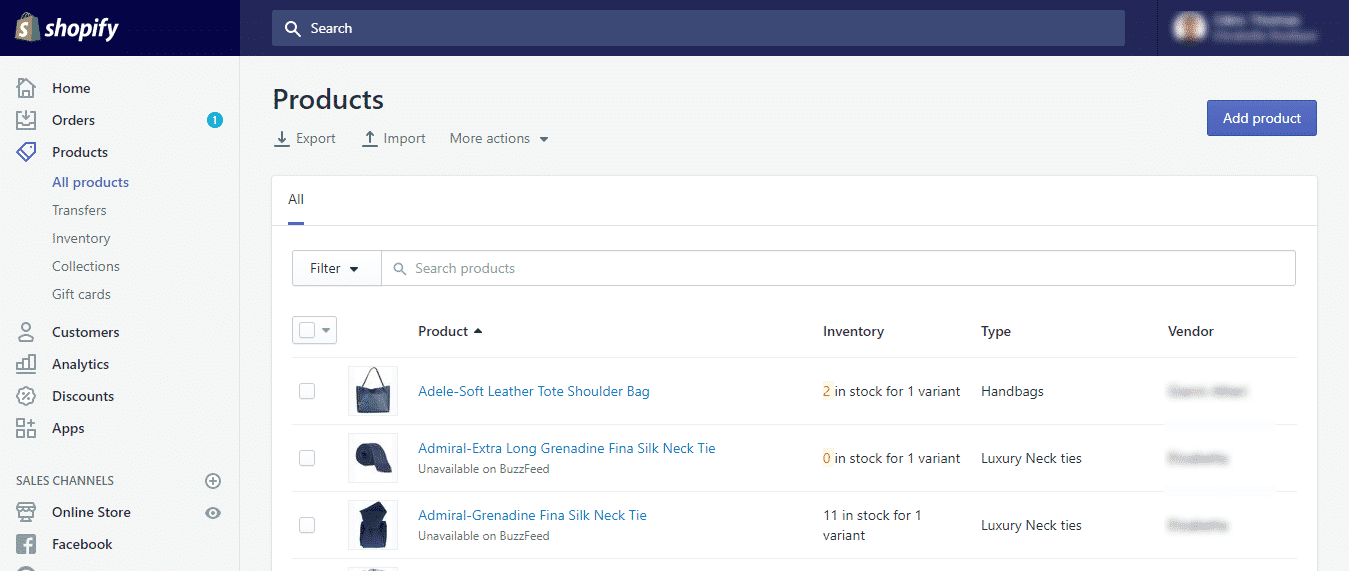Expand the More actions dropdown
This screenshot has height=571, width=1349.
(x=499, y=139)
